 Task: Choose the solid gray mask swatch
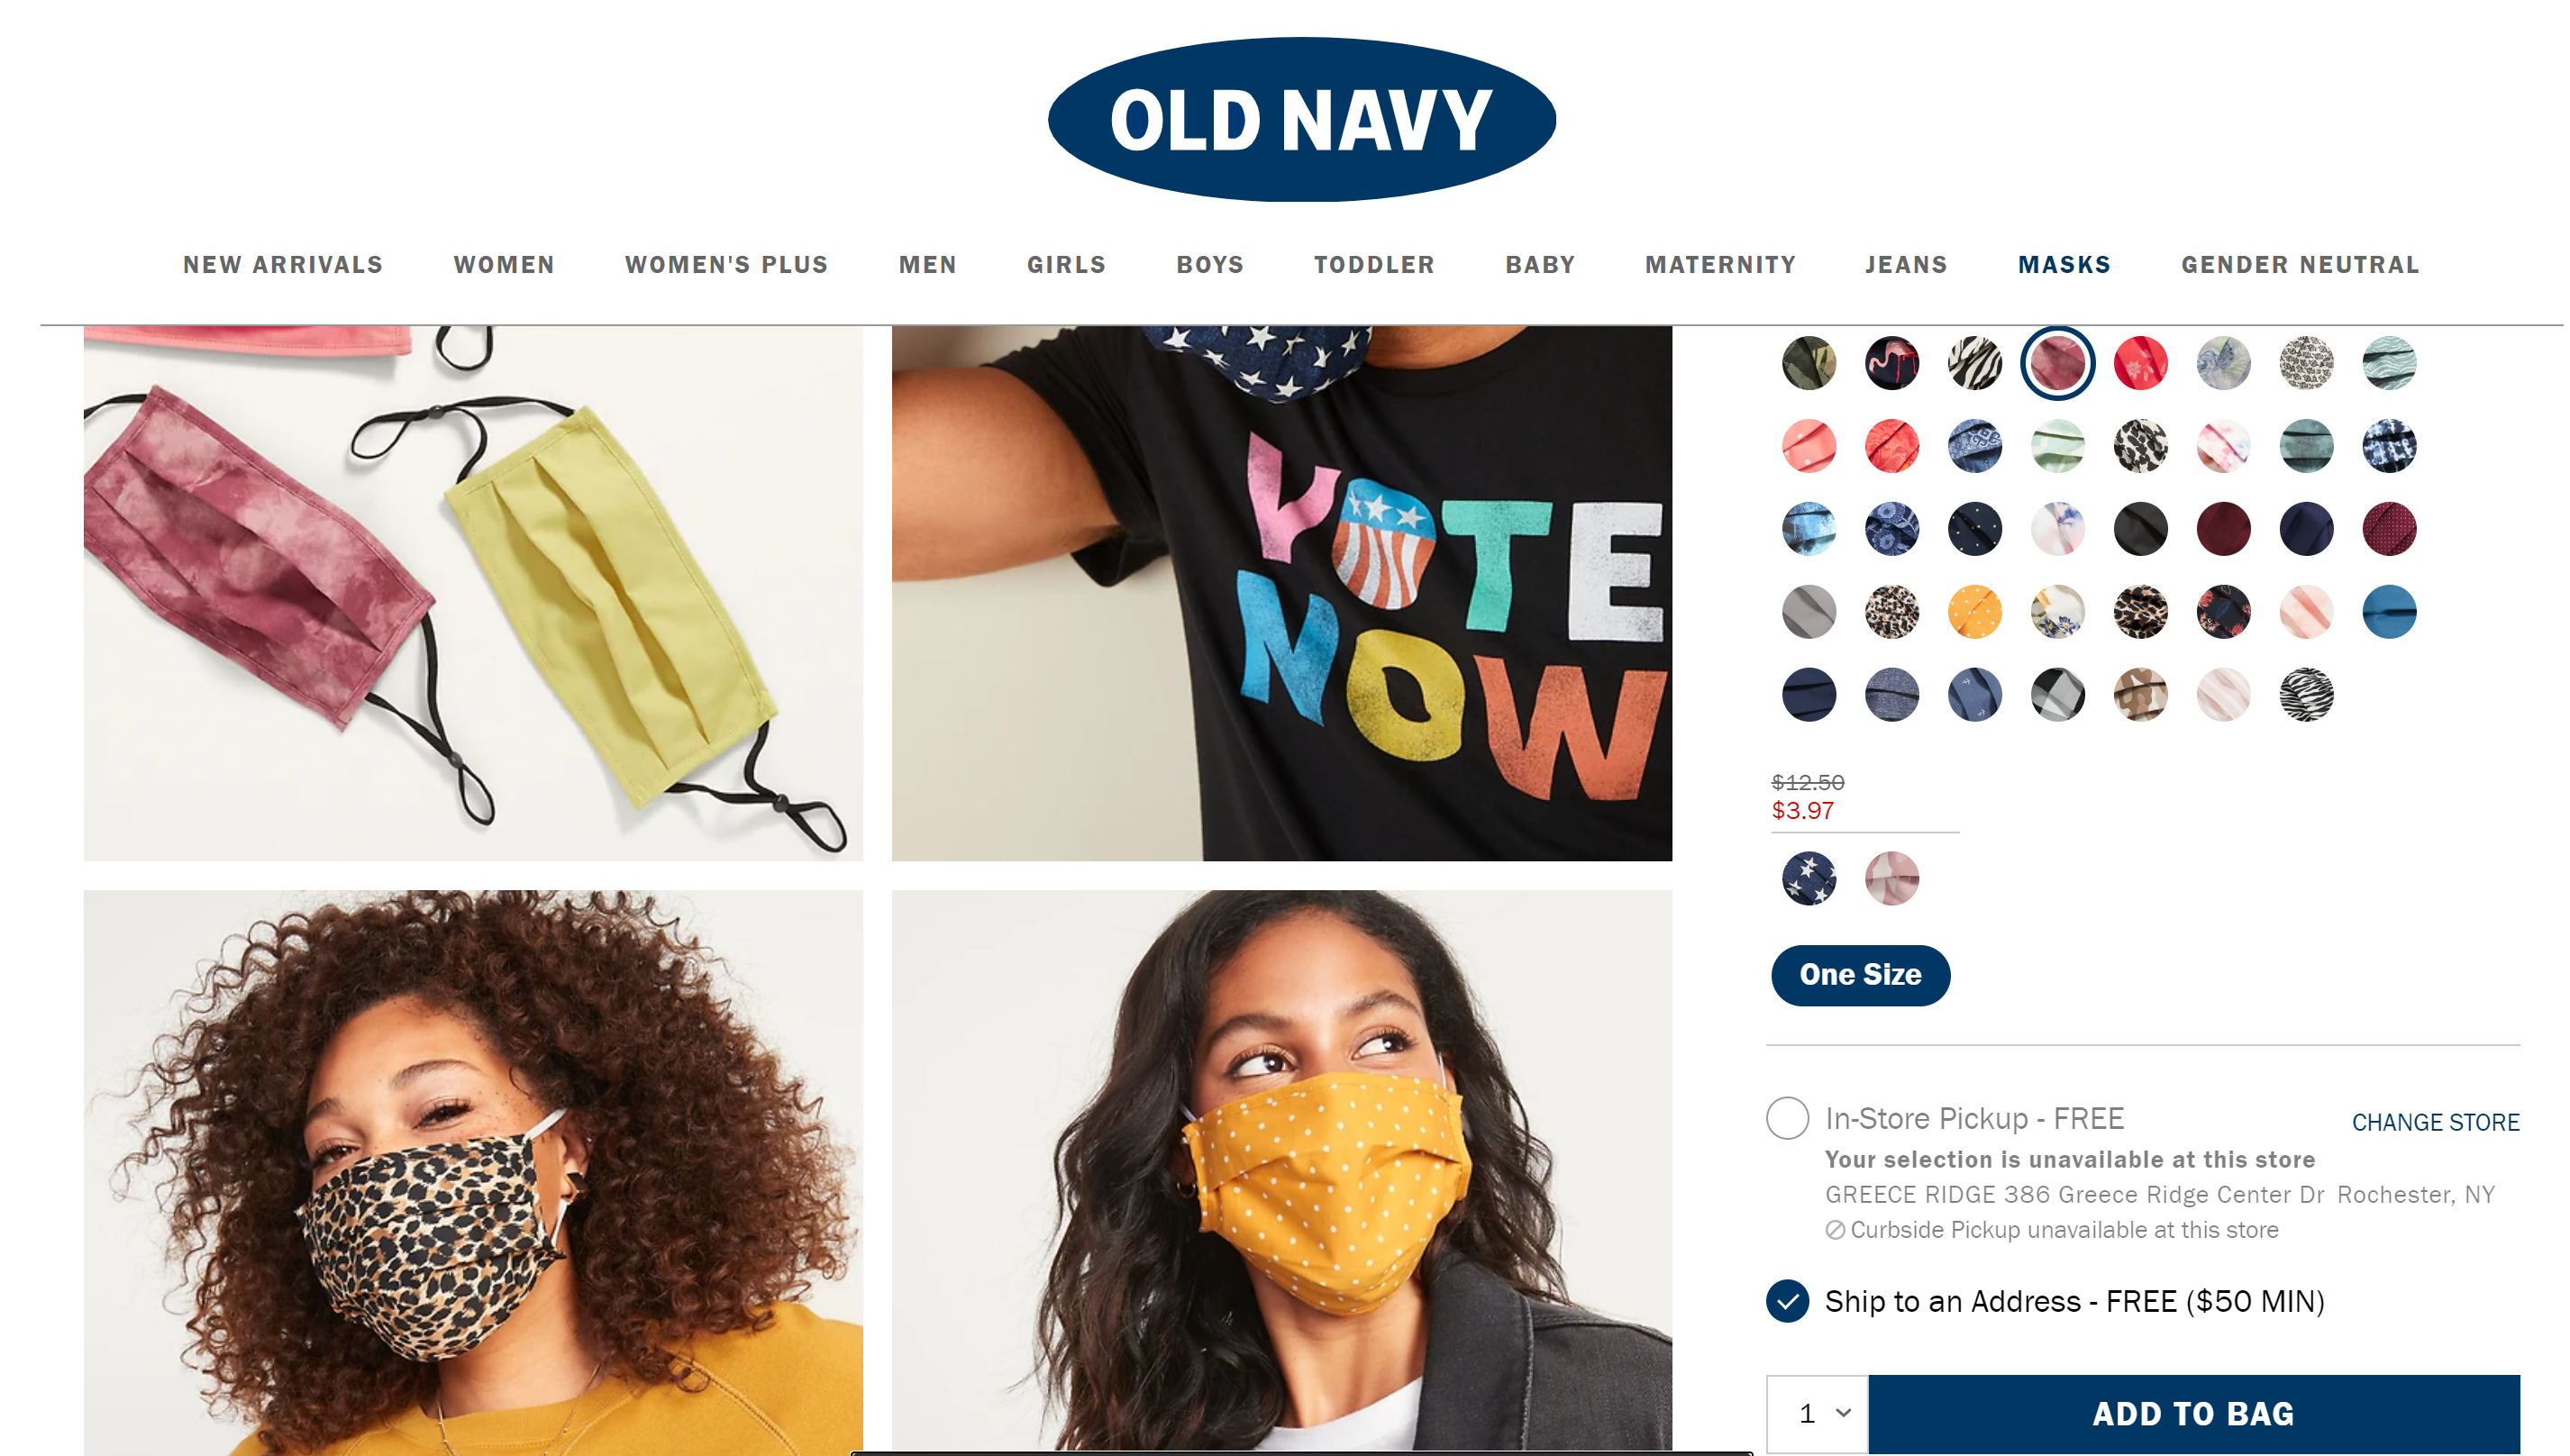pos(1808,611)
